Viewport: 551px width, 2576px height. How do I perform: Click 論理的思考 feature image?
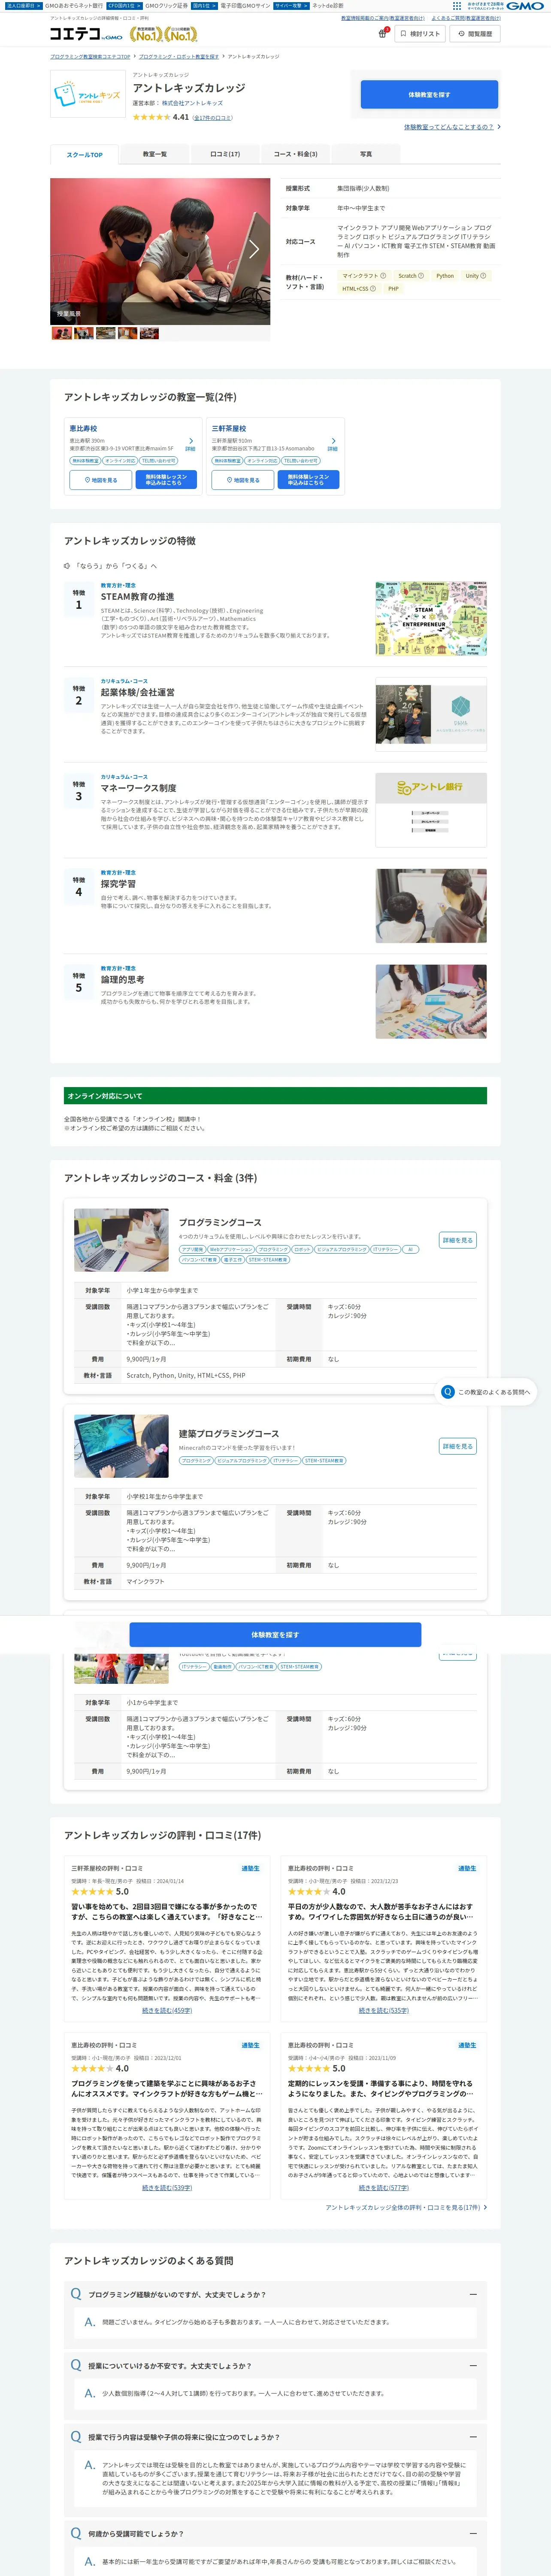[x=431, y=1001]
